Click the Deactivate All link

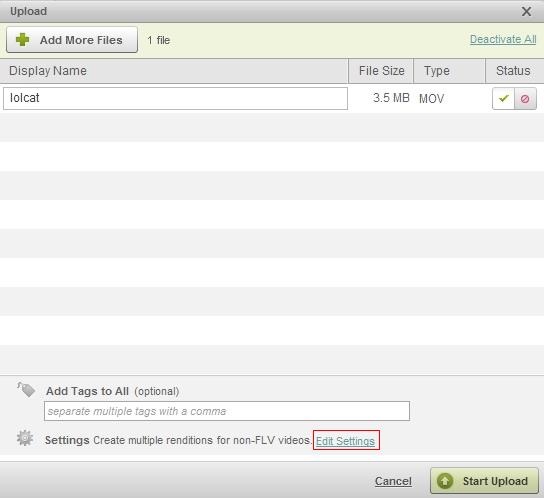pyautogui.click(x=503, y=39)
